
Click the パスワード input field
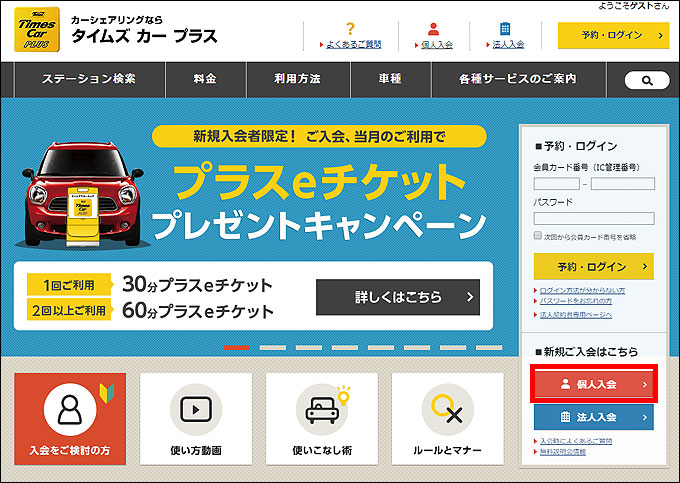click(594, 218)
